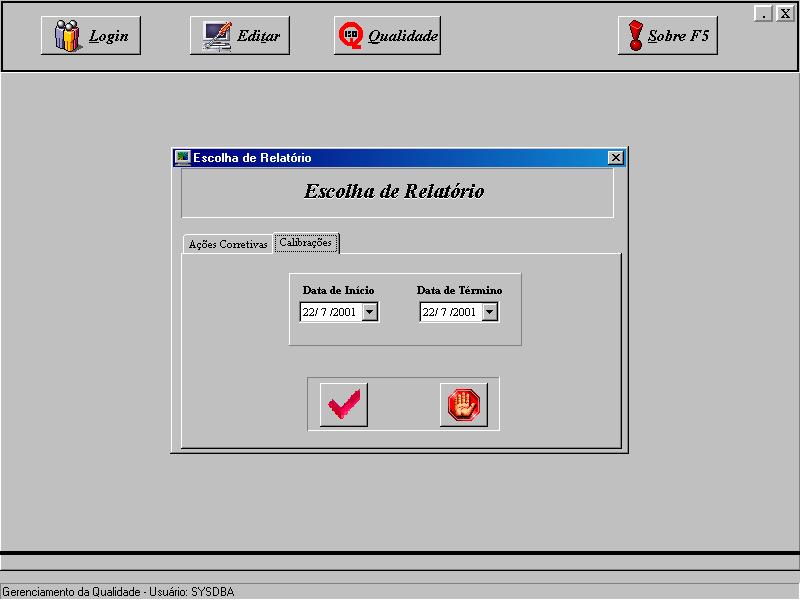Click the people icon on Login button
Viewport: 800px width, 600px height.
66,36
